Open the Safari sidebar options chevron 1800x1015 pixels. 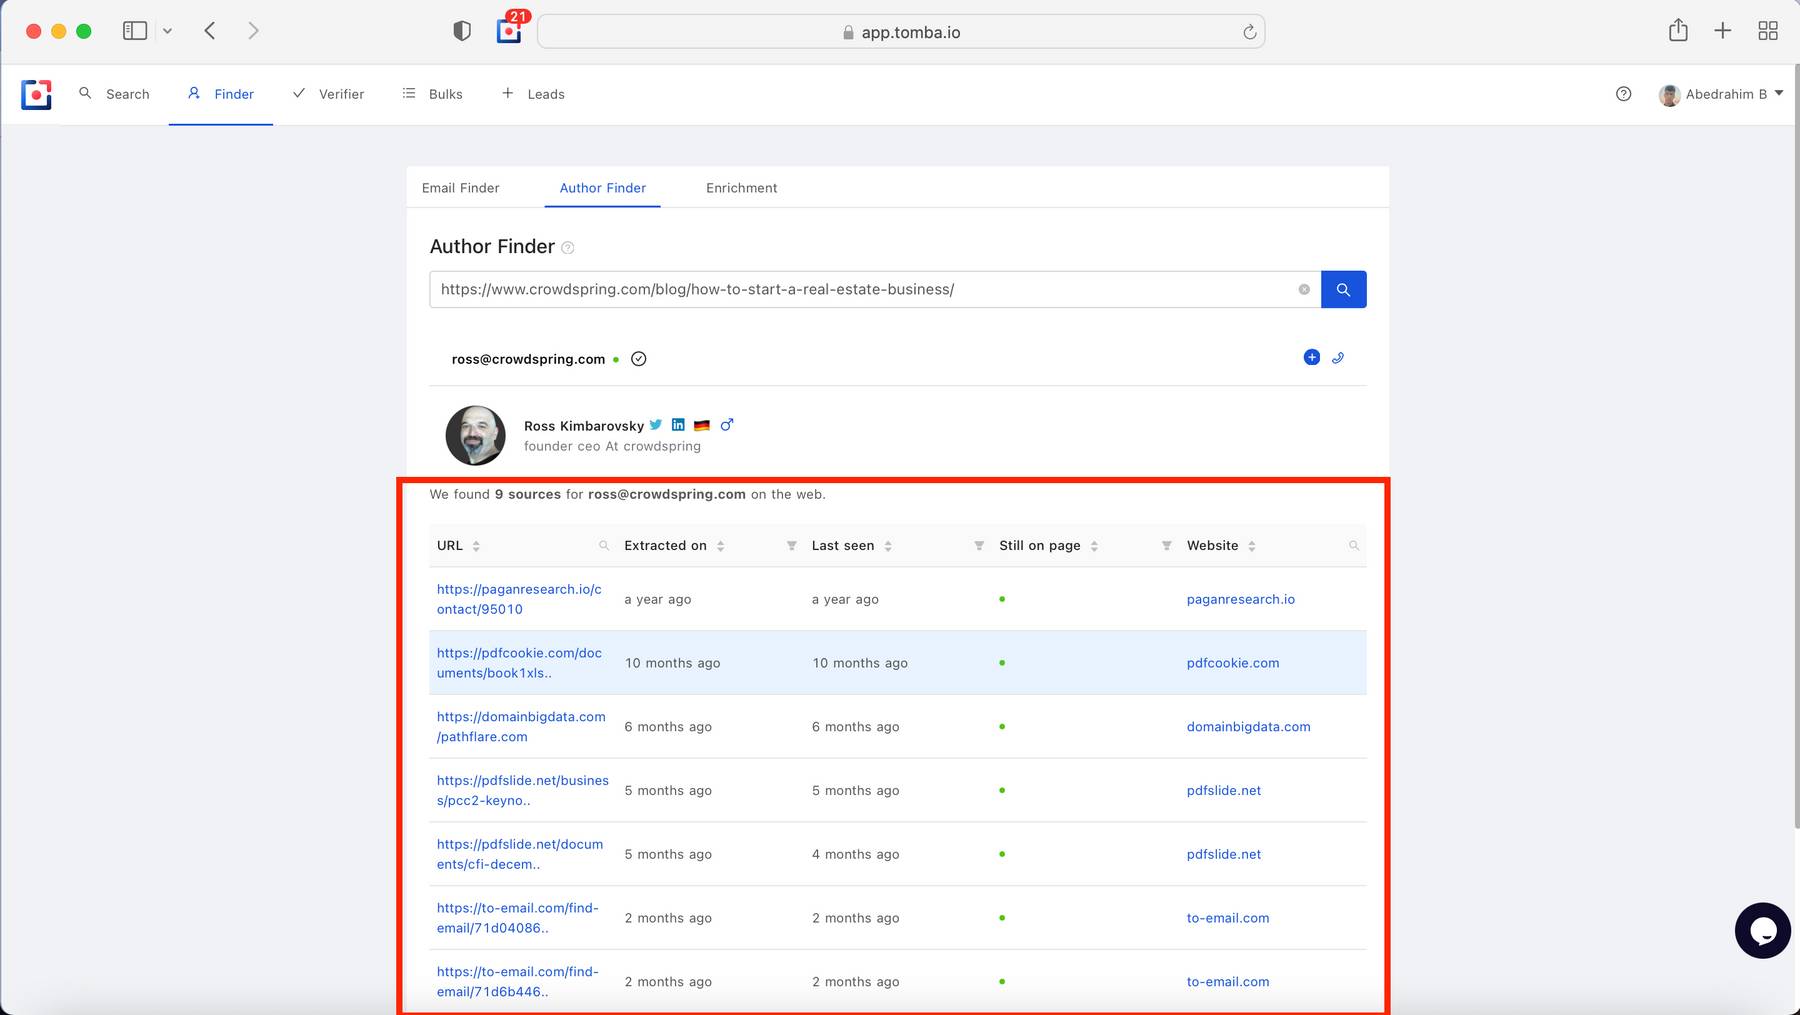tap(167, 31)
